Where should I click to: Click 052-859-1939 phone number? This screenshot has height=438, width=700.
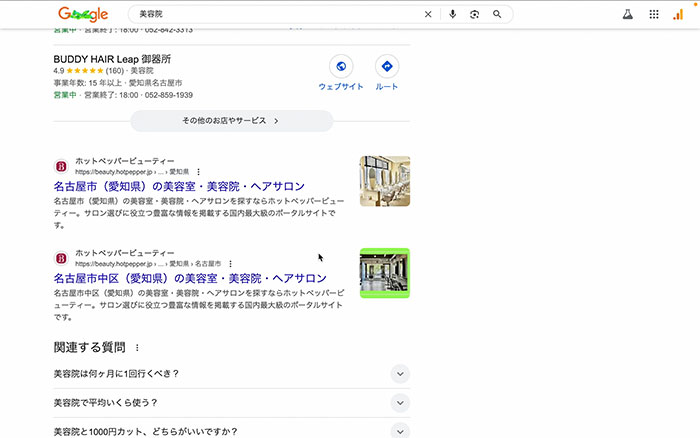(169, 95)
